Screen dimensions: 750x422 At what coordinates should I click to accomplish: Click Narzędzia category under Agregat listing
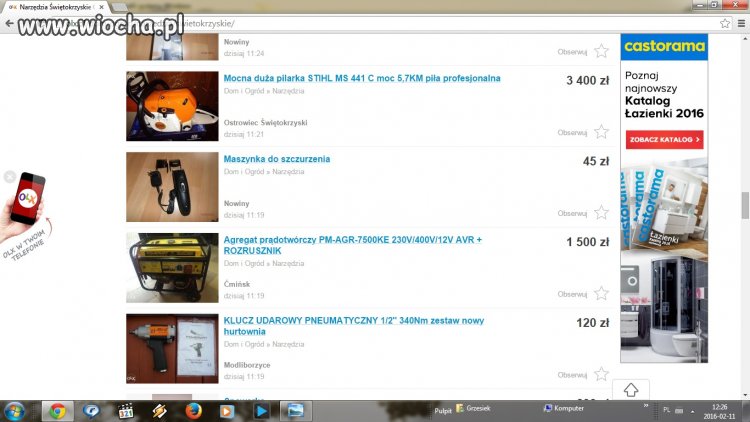click(288, 264)
